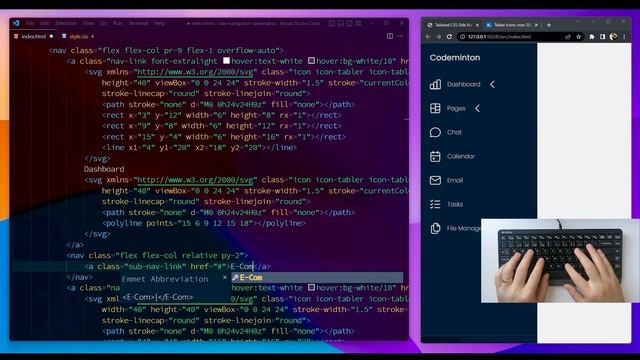Open the Calendar sidebar link

click(460, 156)
